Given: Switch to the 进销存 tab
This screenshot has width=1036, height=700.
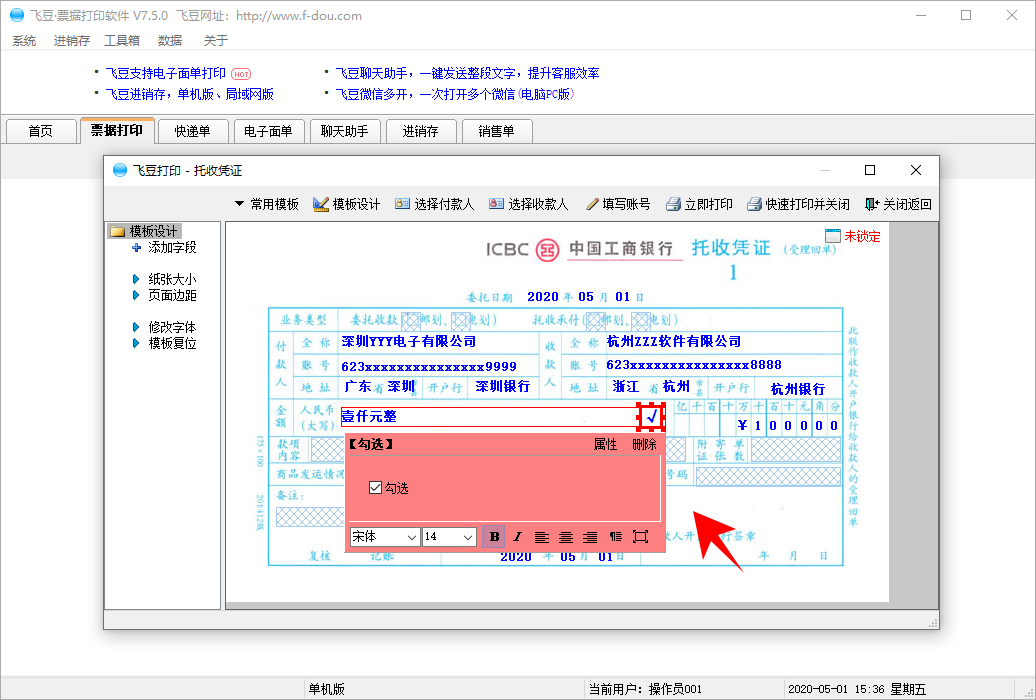Looking at the screenshot, I should [x=420, y=131].
